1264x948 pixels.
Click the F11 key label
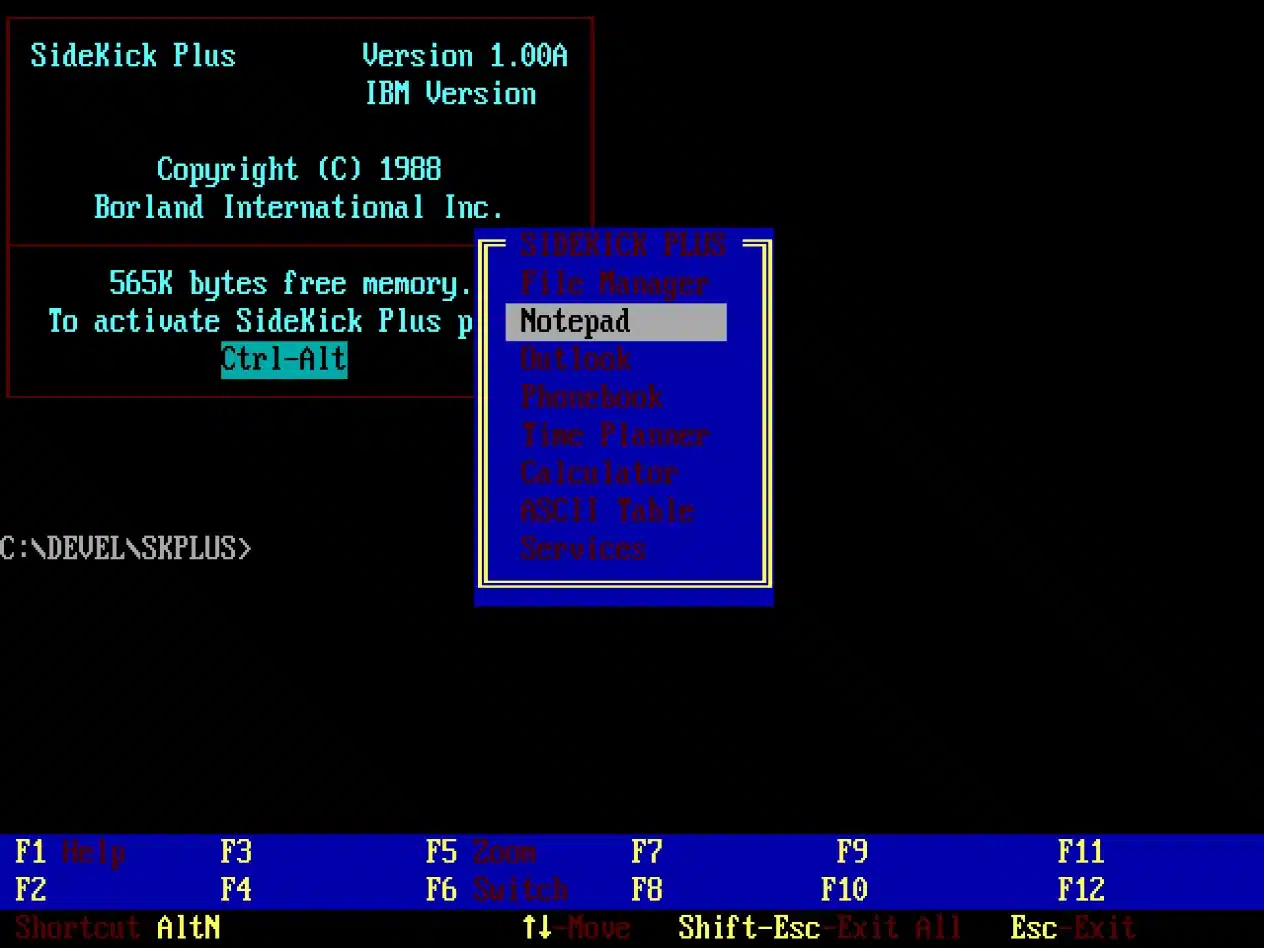pos(1081,852)
